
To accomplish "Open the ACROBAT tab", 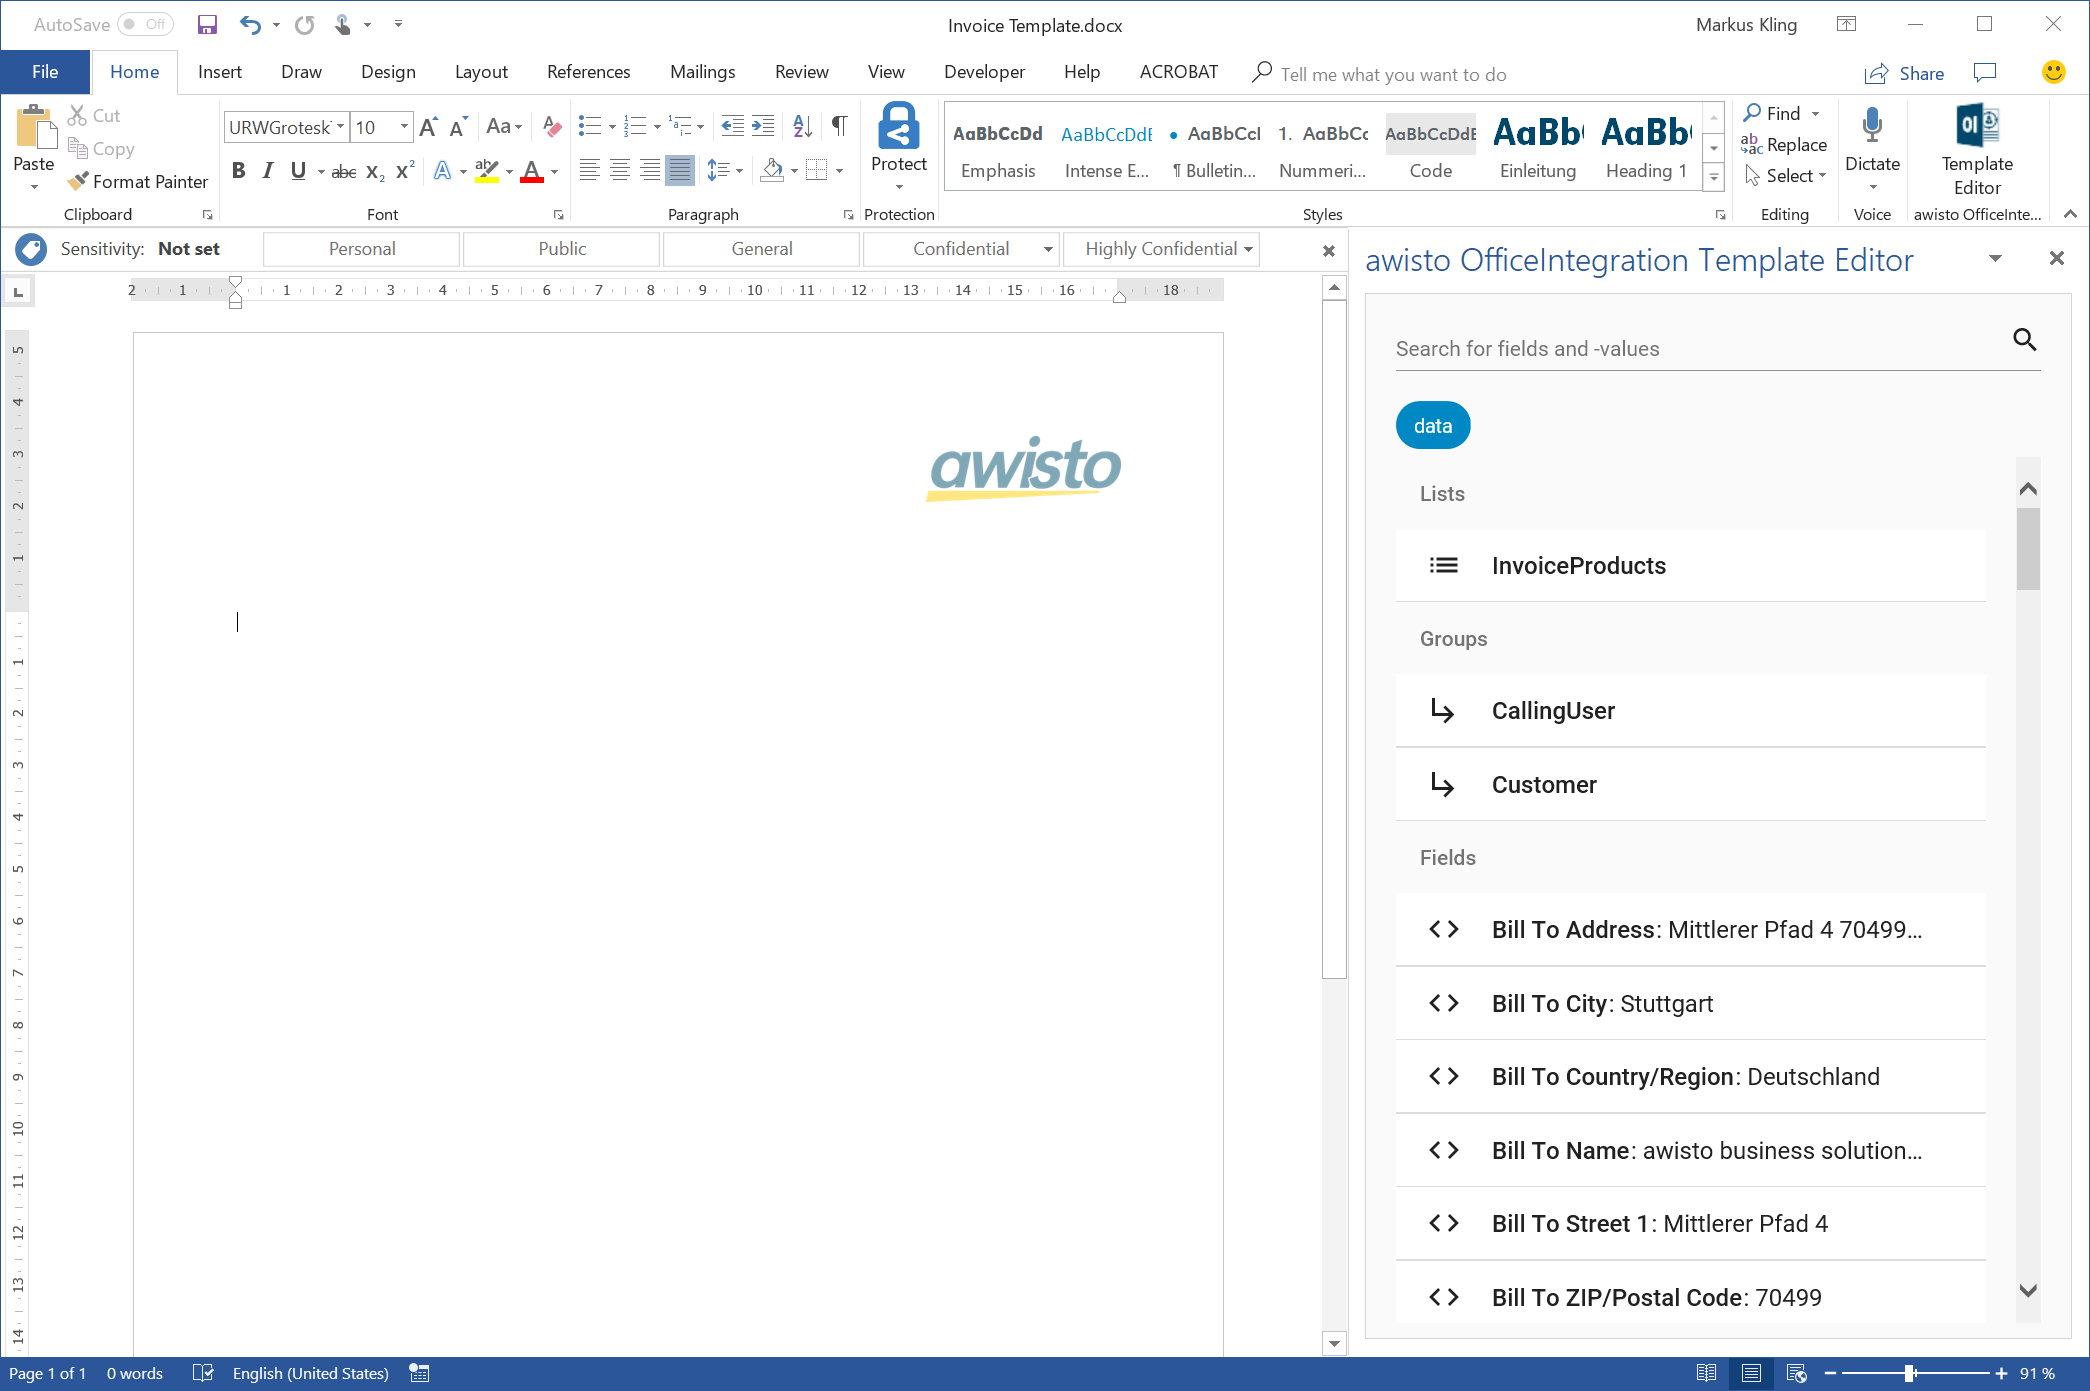I will click(1179, 72).
